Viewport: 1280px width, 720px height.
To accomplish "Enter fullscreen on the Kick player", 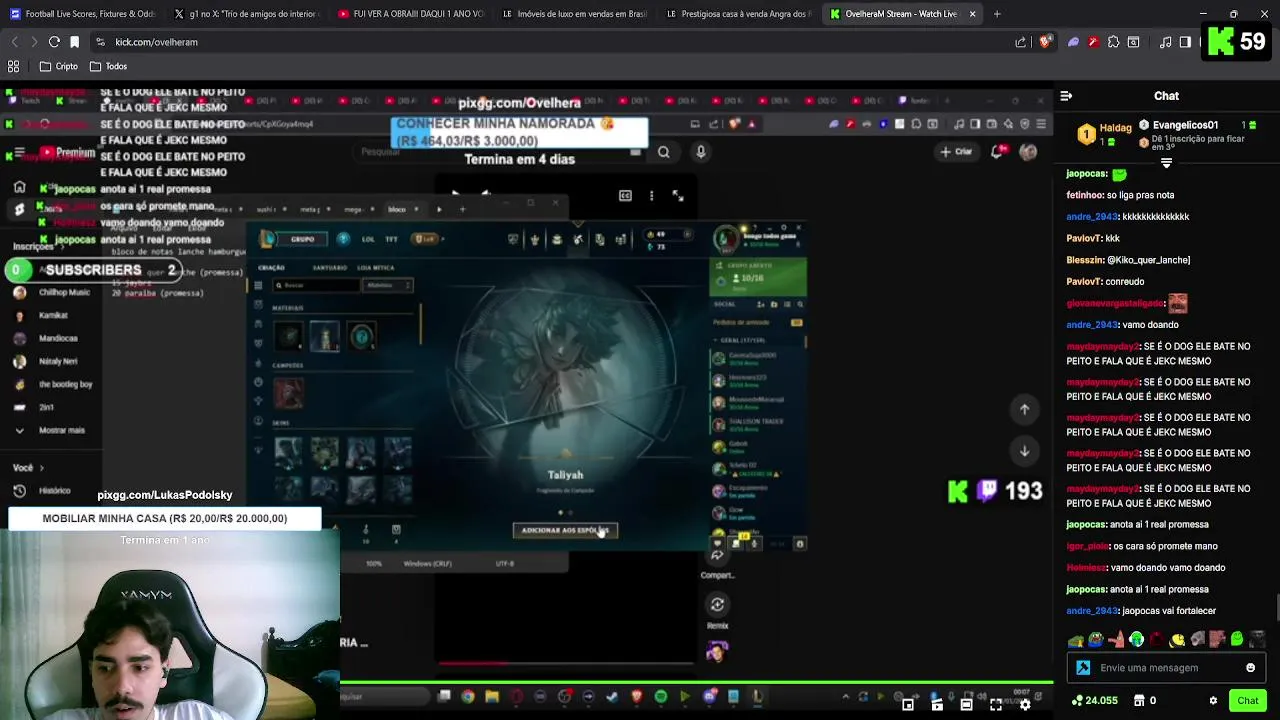I will pos(996,705).
